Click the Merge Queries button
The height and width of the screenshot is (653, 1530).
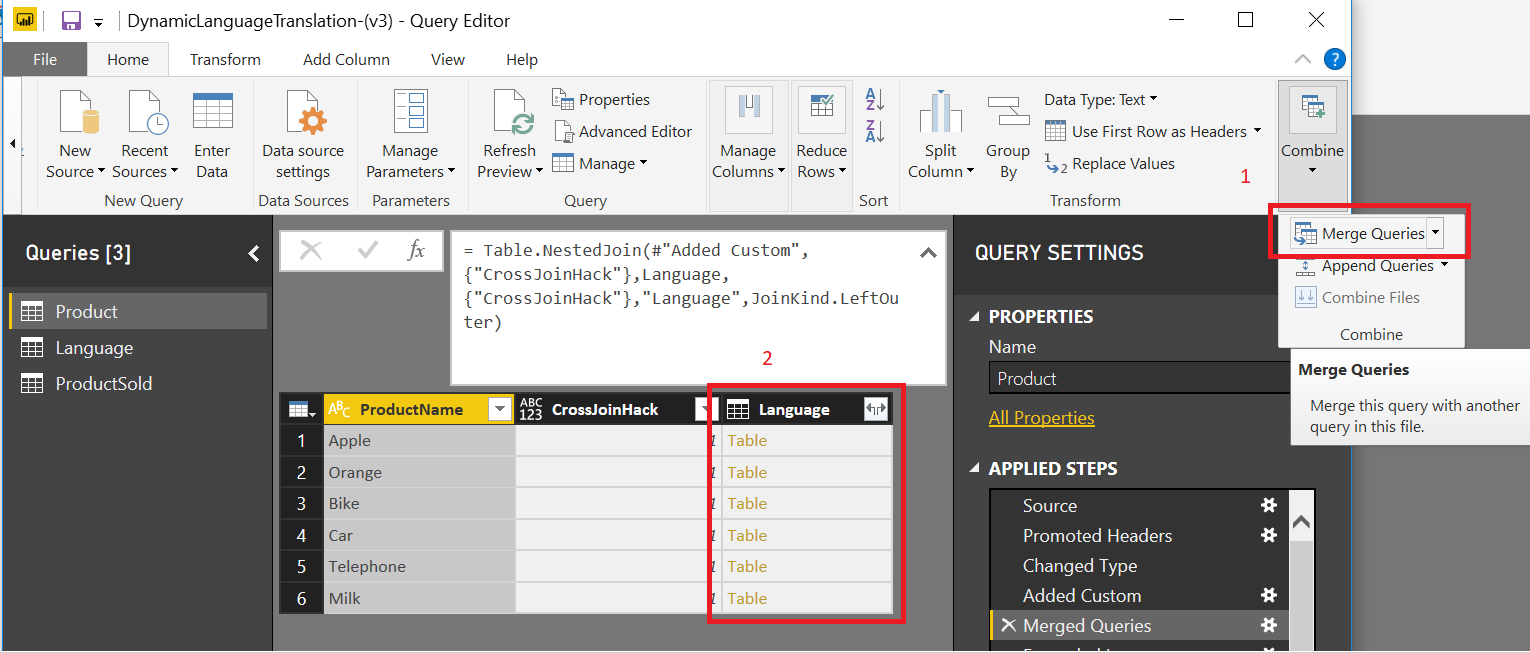(1360, 233)
